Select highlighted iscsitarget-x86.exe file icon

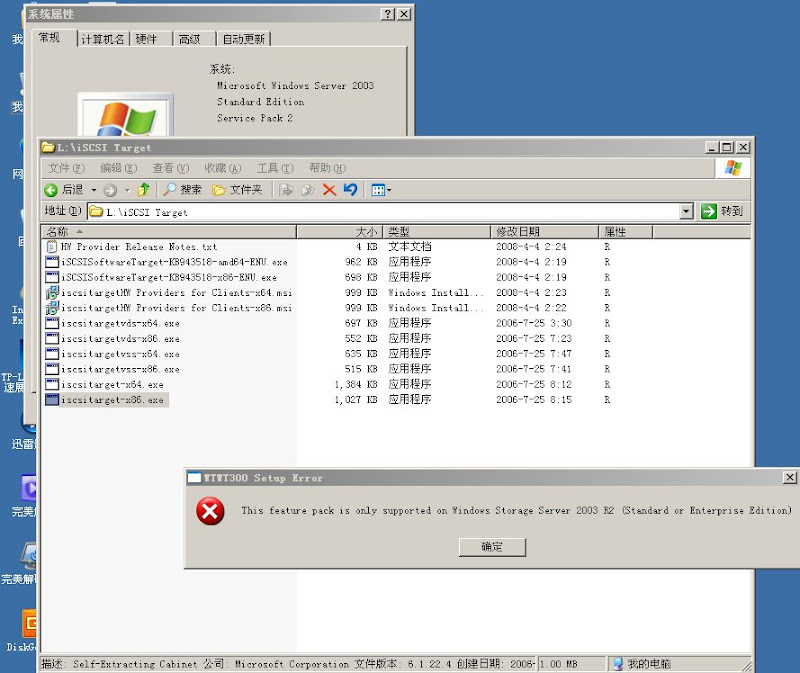[x=52, y=400]
